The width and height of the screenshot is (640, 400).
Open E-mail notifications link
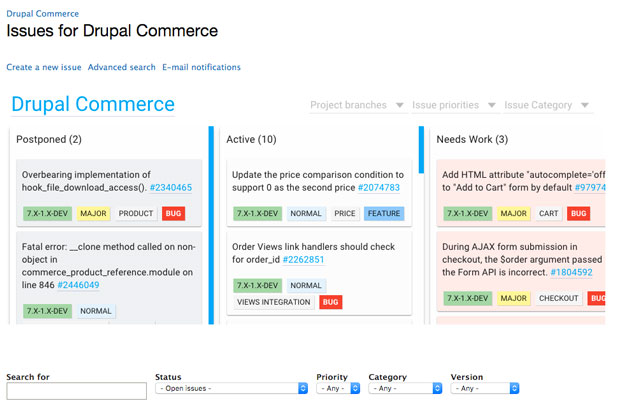[x=201, y=67]
